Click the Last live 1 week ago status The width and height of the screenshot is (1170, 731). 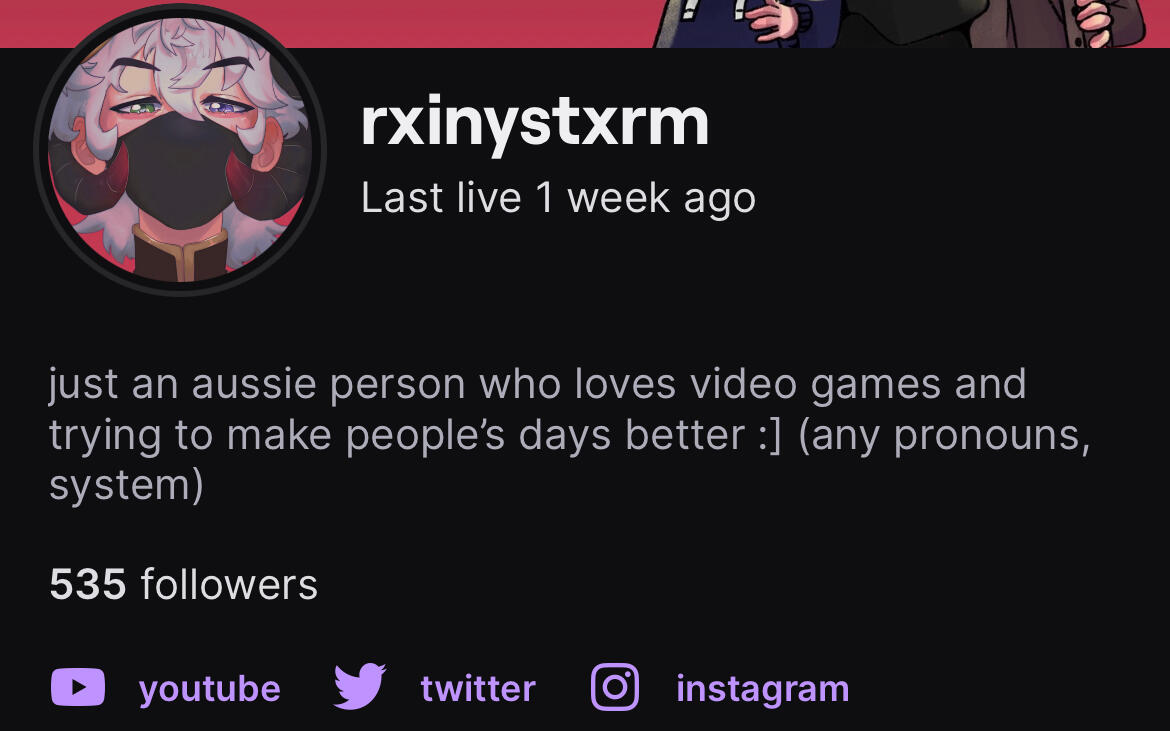558,198
